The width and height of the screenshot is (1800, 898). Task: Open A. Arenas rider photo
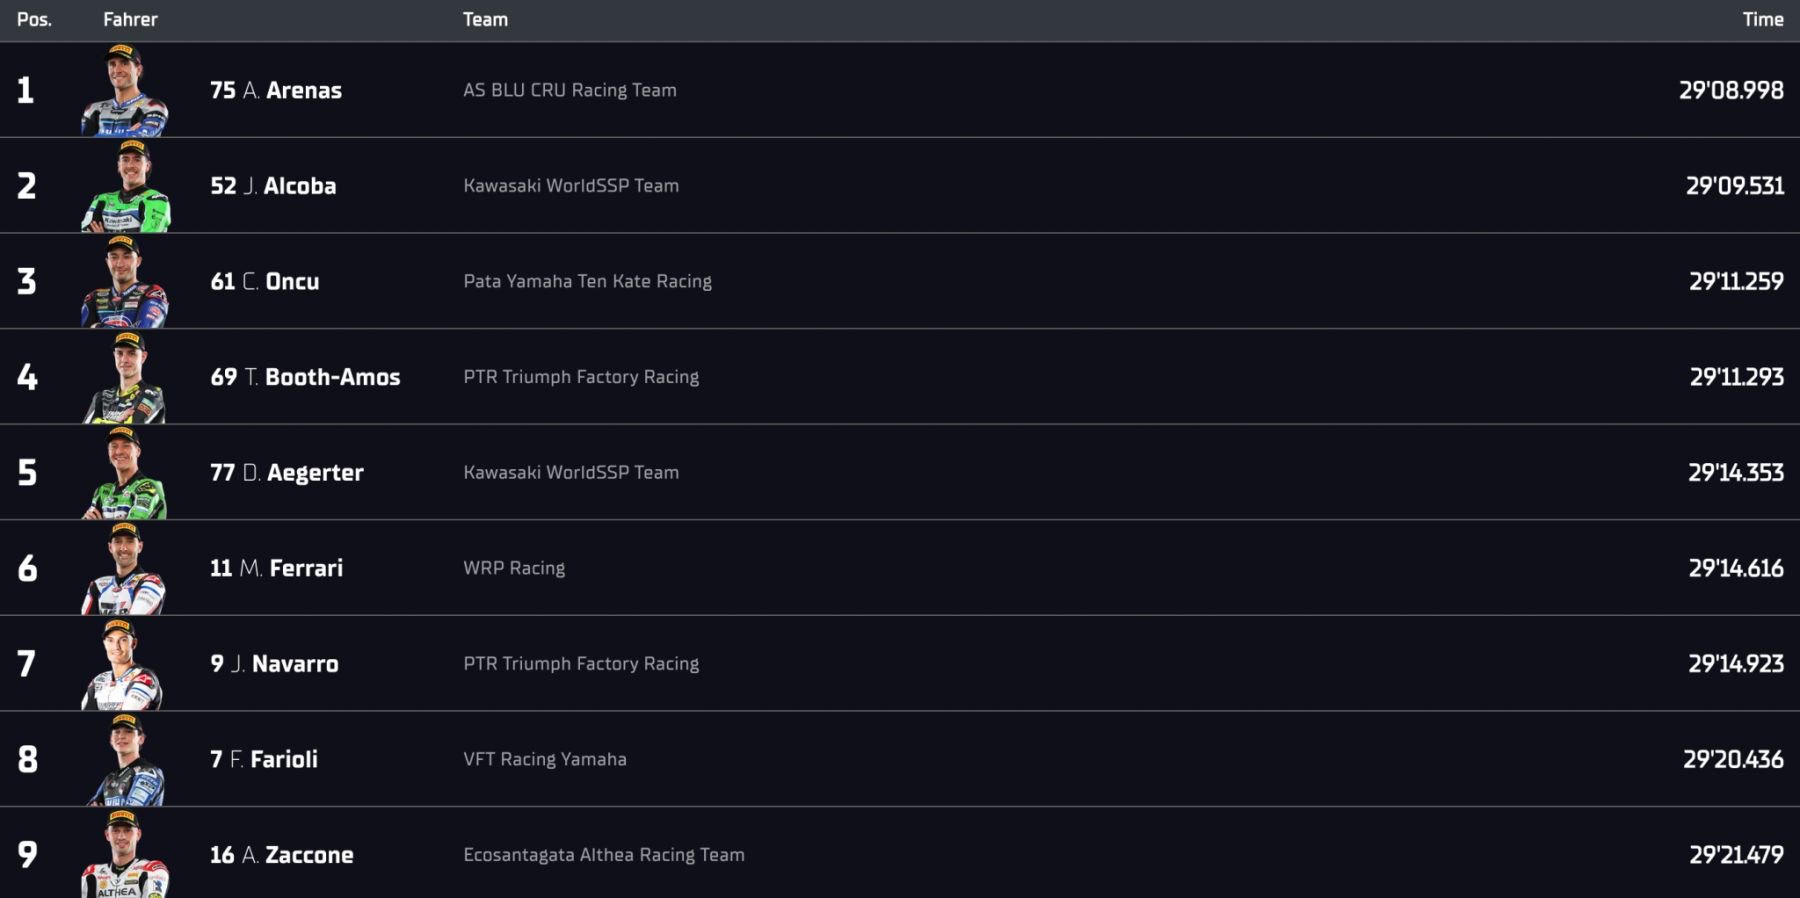[x=125, y=90]
